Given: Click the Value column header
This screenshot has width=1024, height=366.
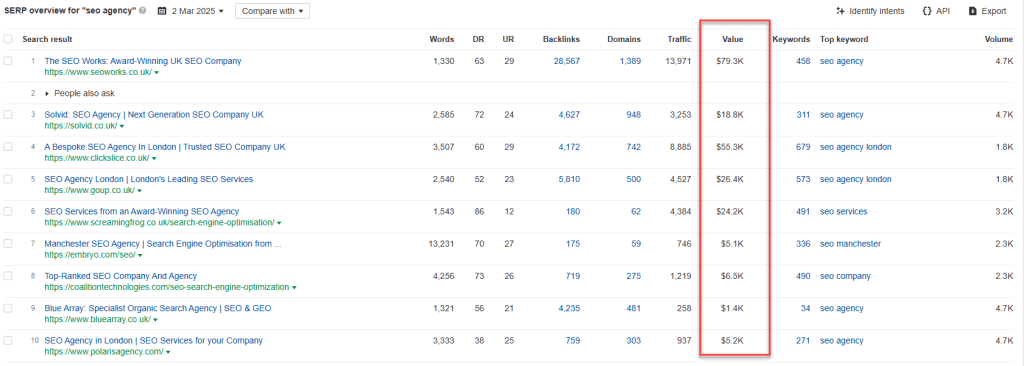Looking at the screenshot, I should 733,39.
